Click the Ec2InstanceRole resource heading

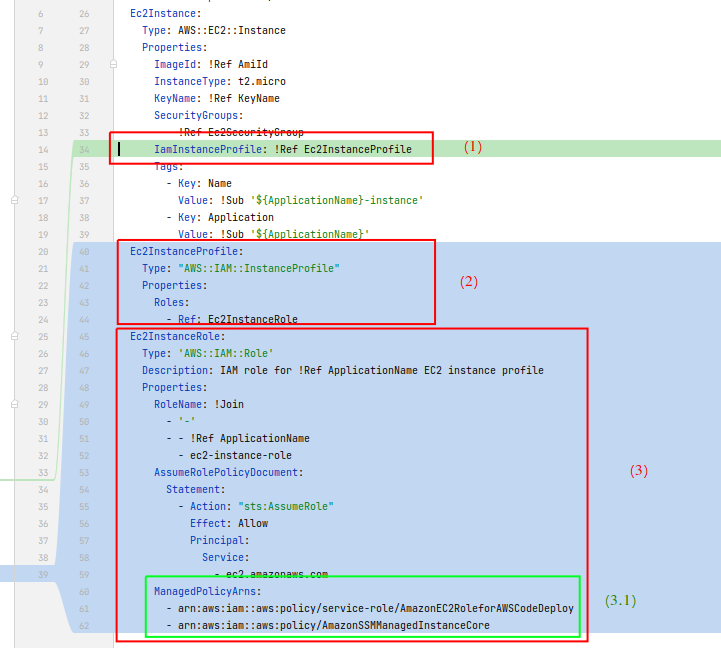point(175,336)
